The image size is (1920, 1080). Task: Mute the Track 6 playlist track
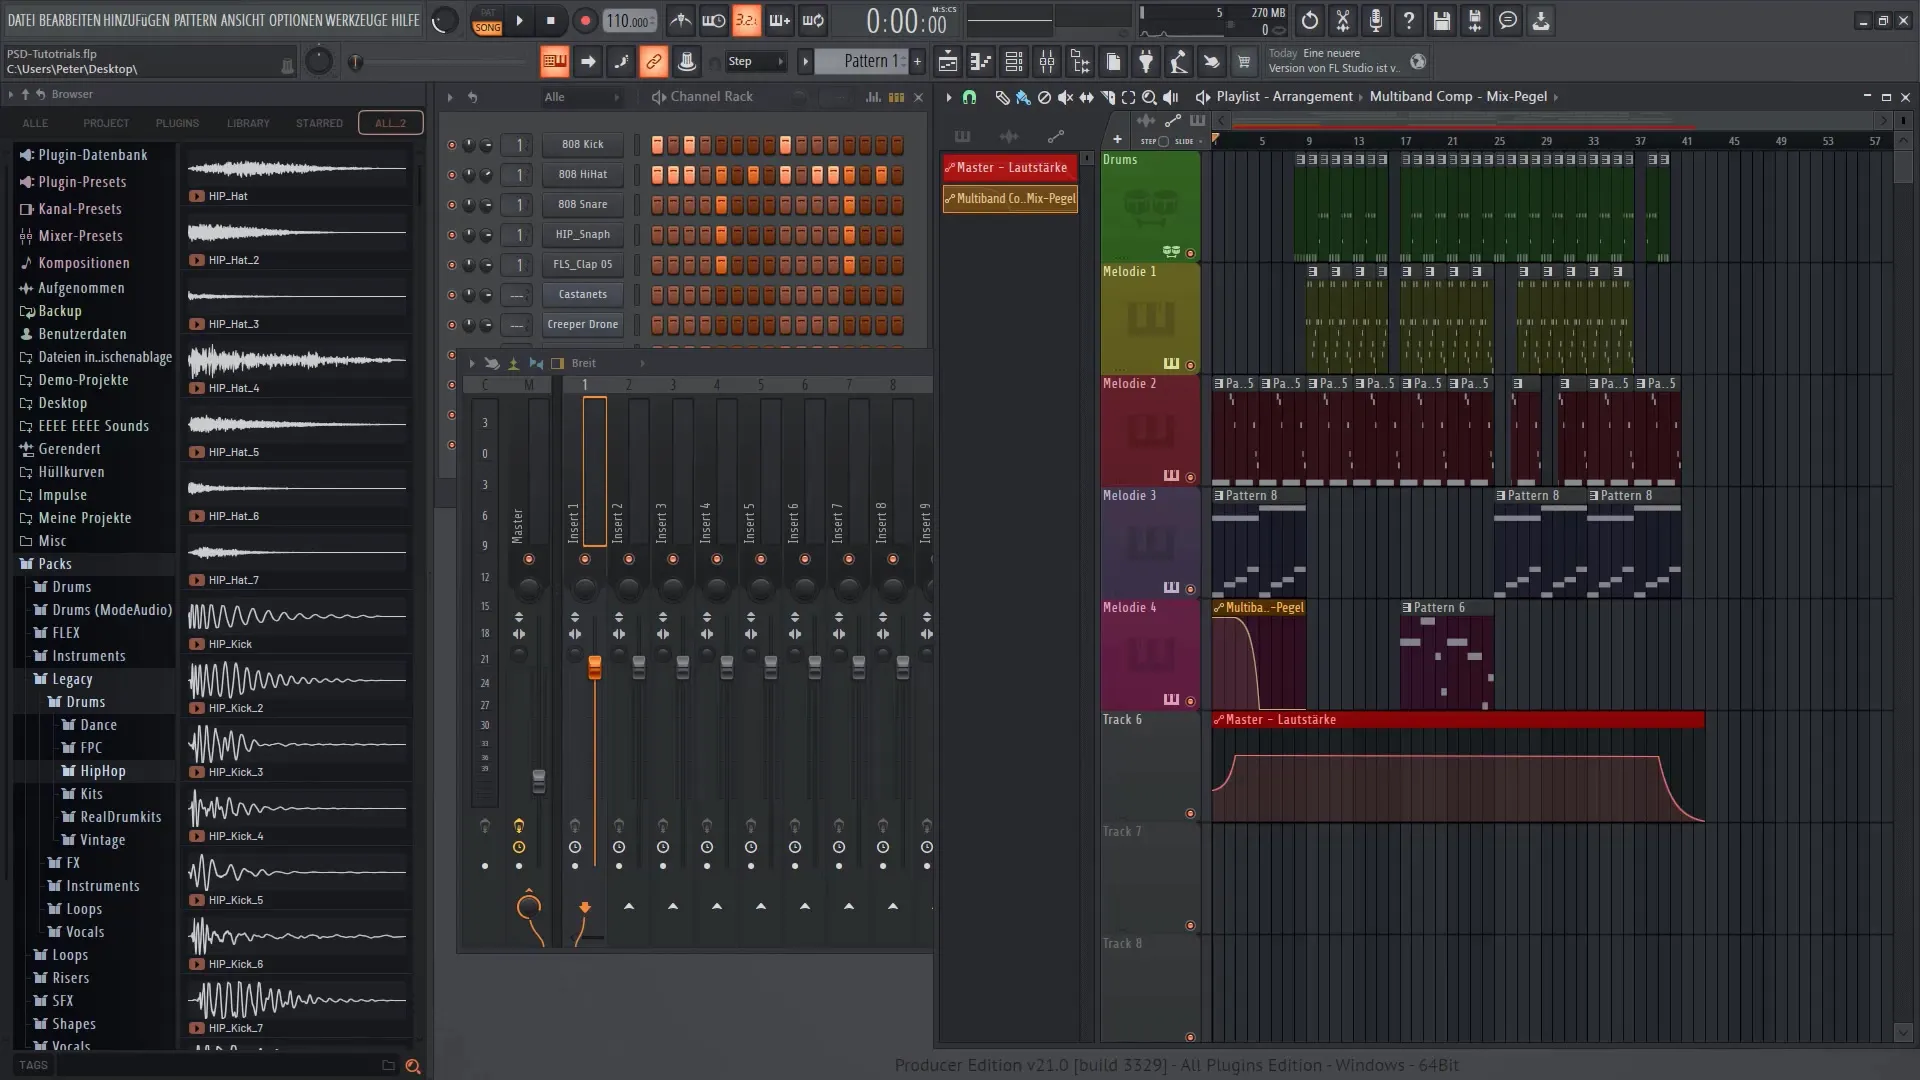1190,813
